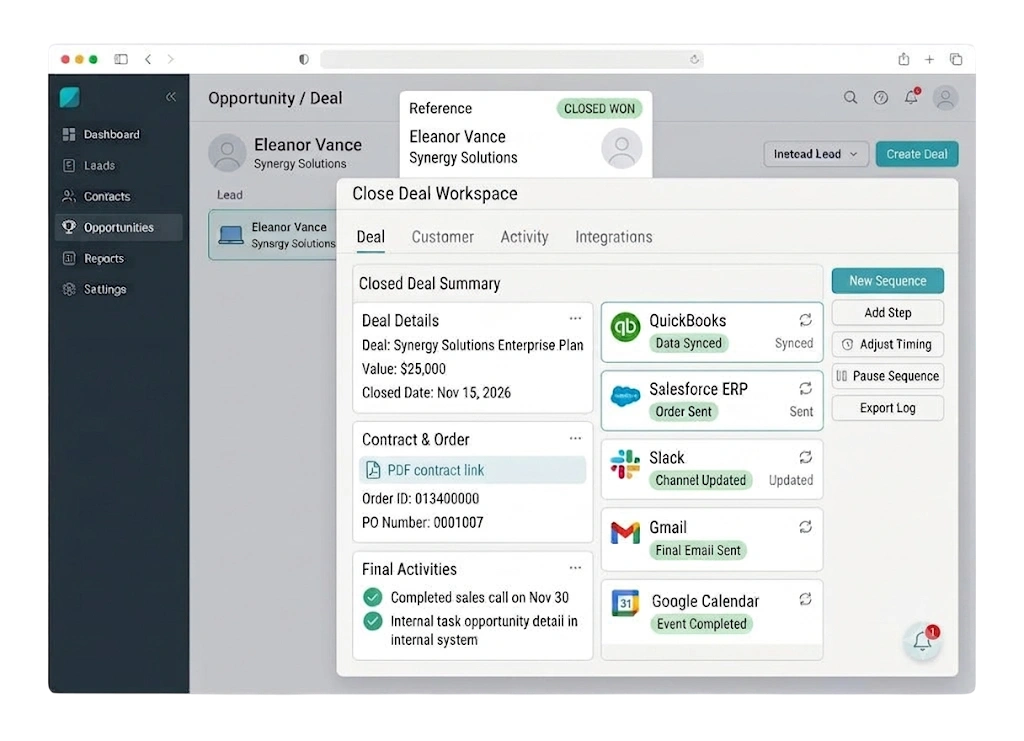The width and height of the screenshot is (1024, 741).
Task: Collapse the sidebar with double chevron
Action: pos(170,97)
